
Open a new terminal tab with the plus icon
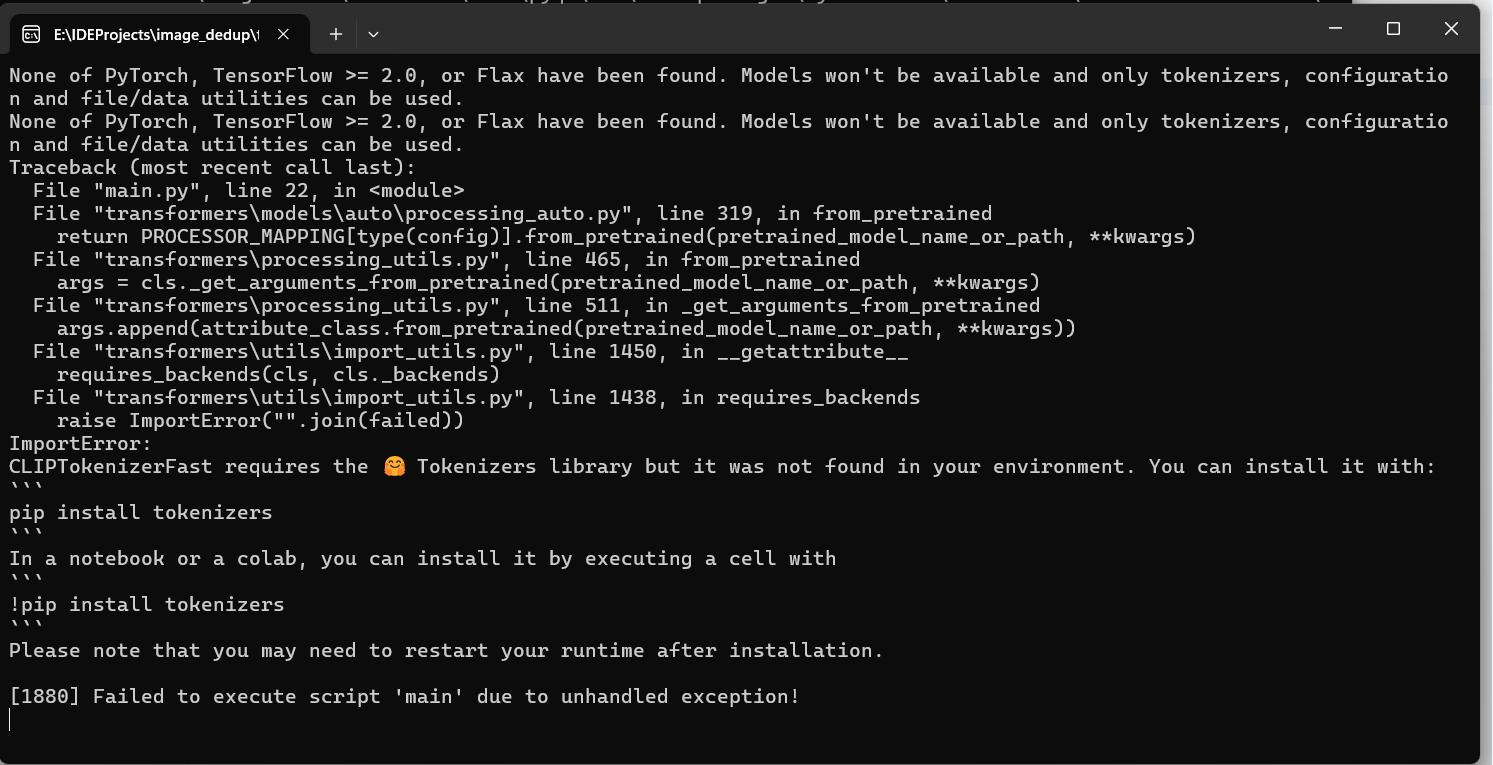(x=336, y=33)
